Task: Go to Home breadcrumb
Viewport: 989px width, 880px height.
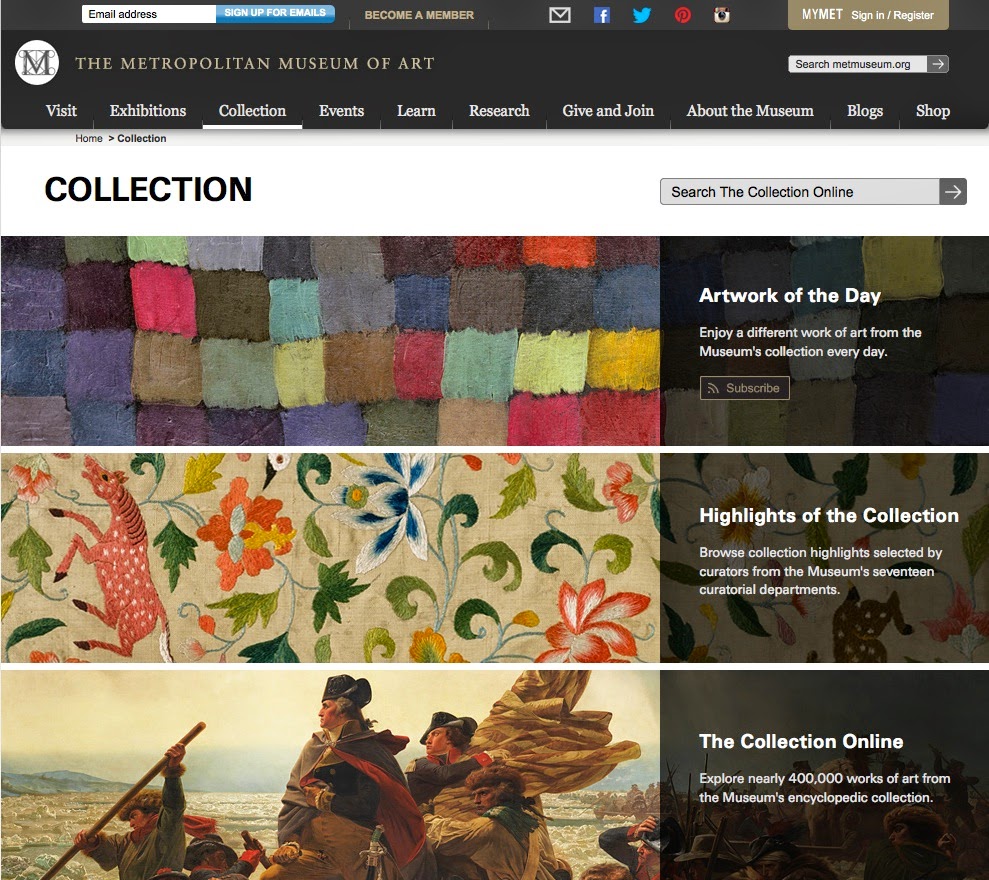Action: tap(89, 138)
